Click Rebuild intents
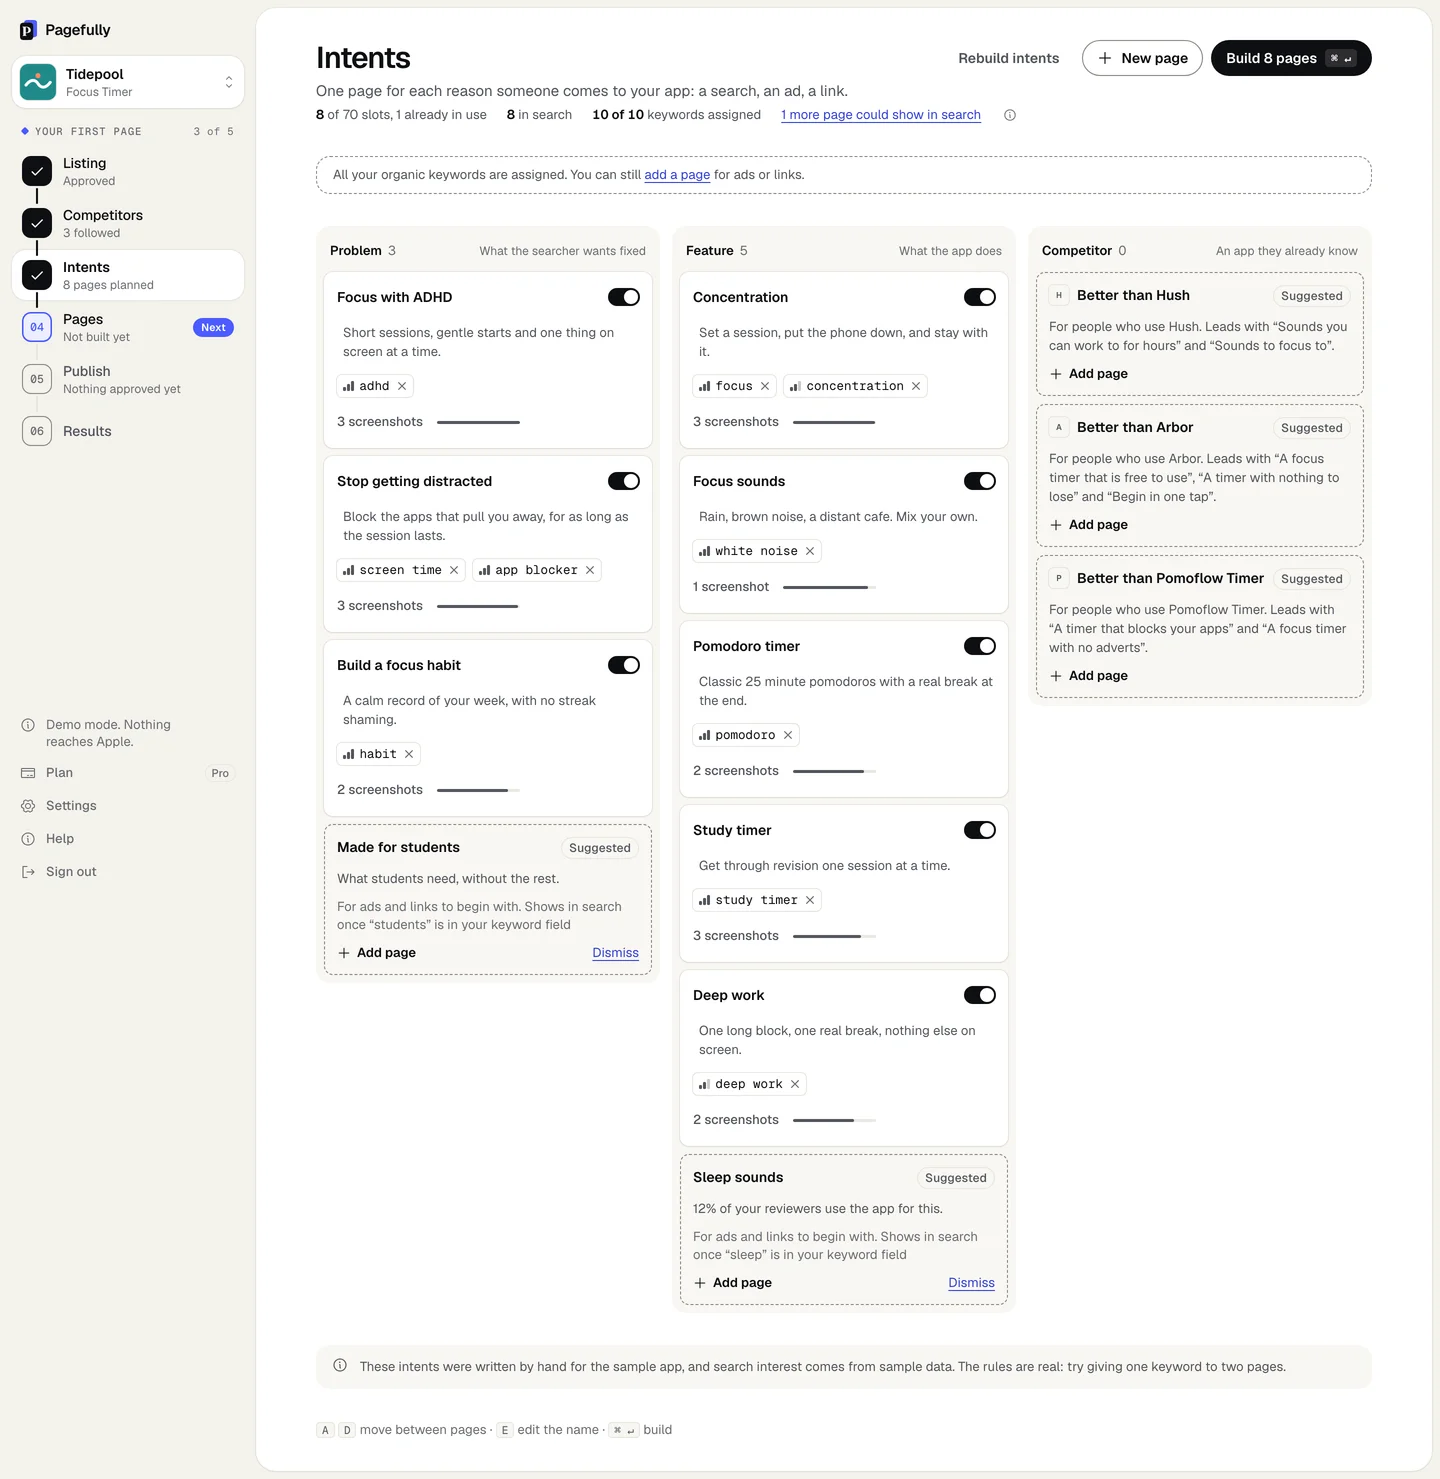This screenshot has height=1479, width=1440. 1008,58
